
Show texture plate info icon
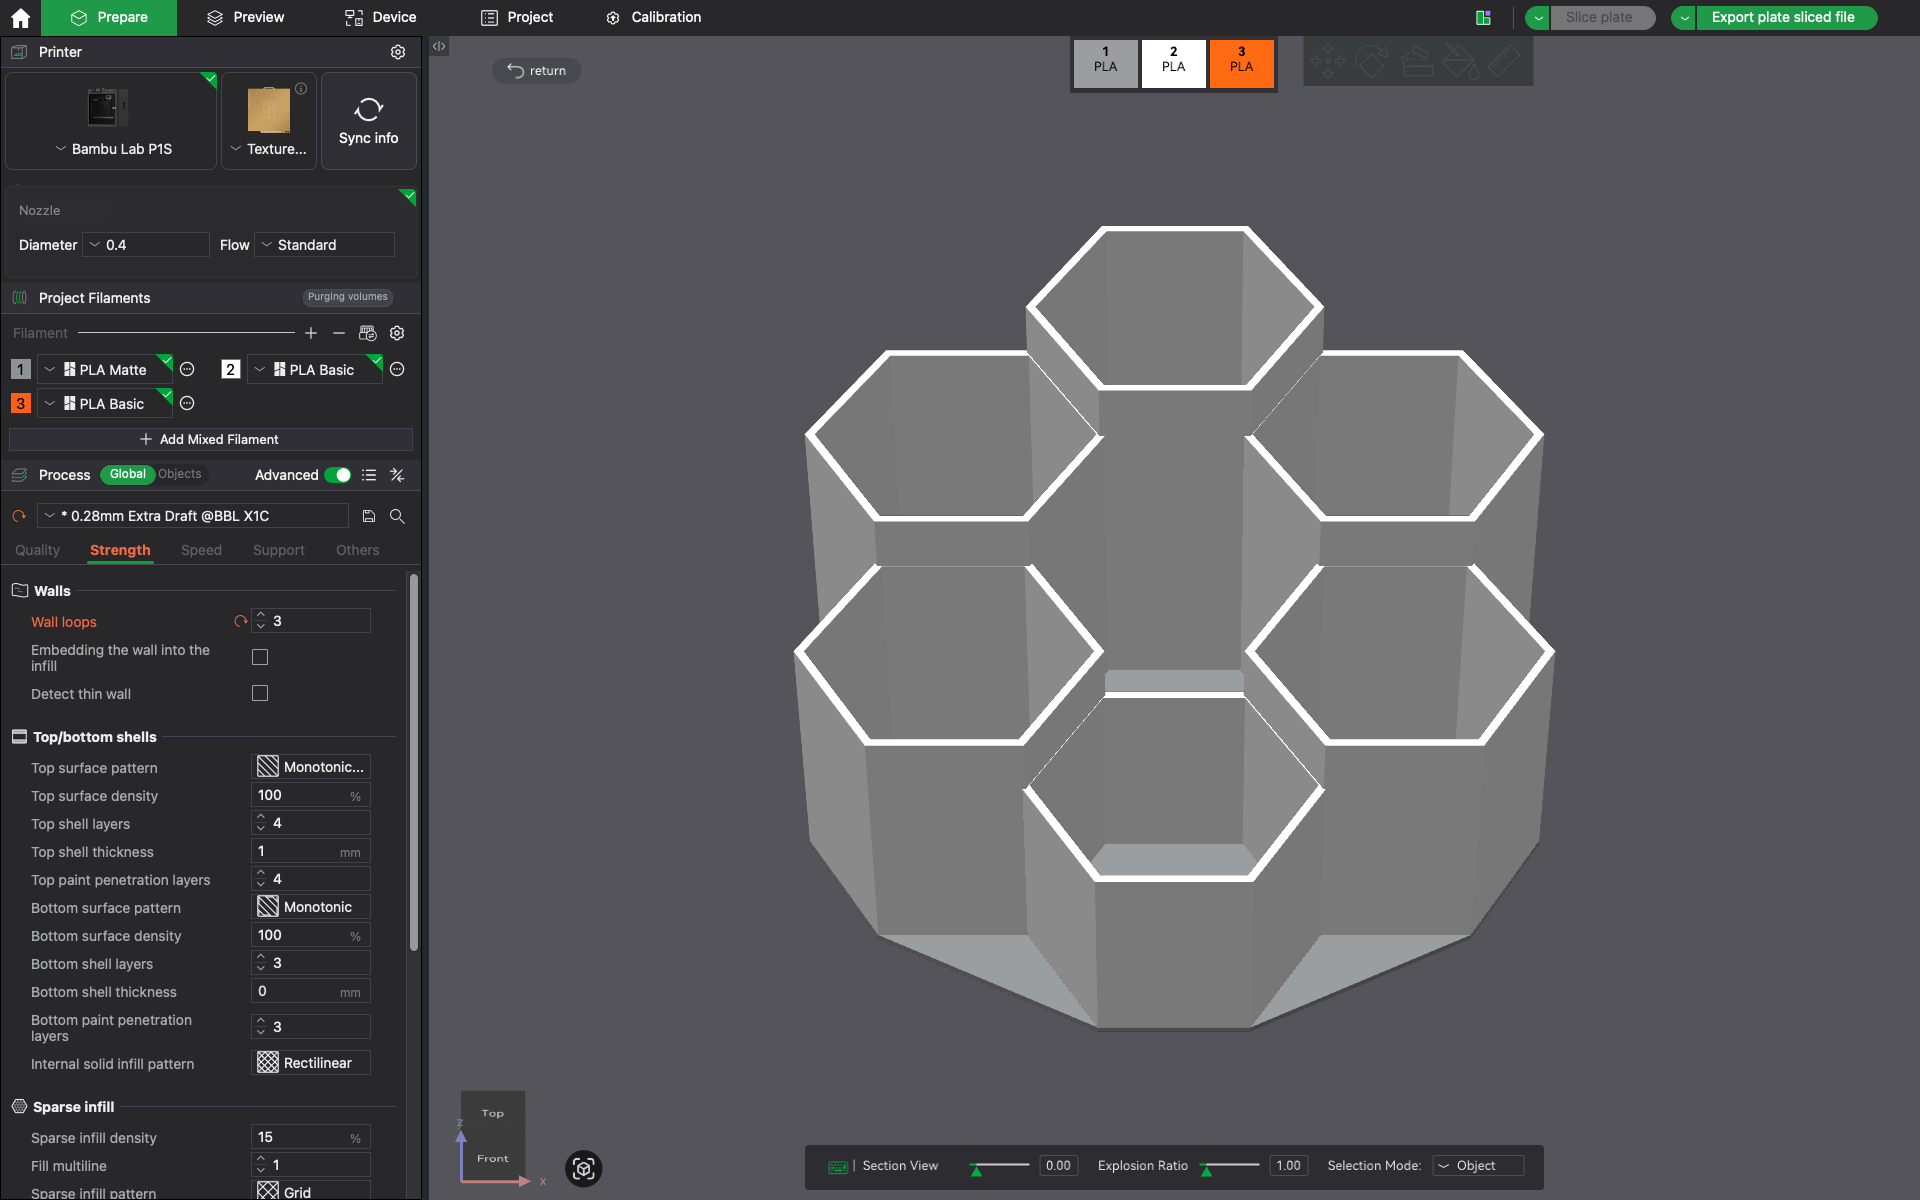pyautogui.click(x=301, y=88)
